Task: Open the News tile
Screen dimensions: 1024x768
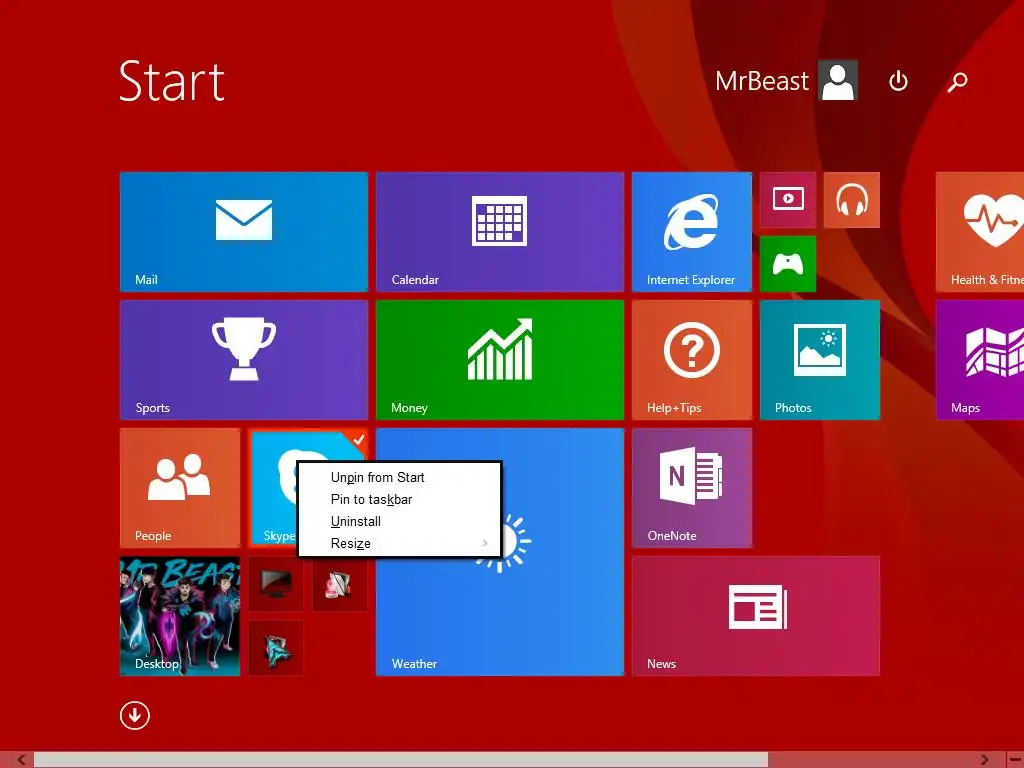Action: click(x=756, y=616)
